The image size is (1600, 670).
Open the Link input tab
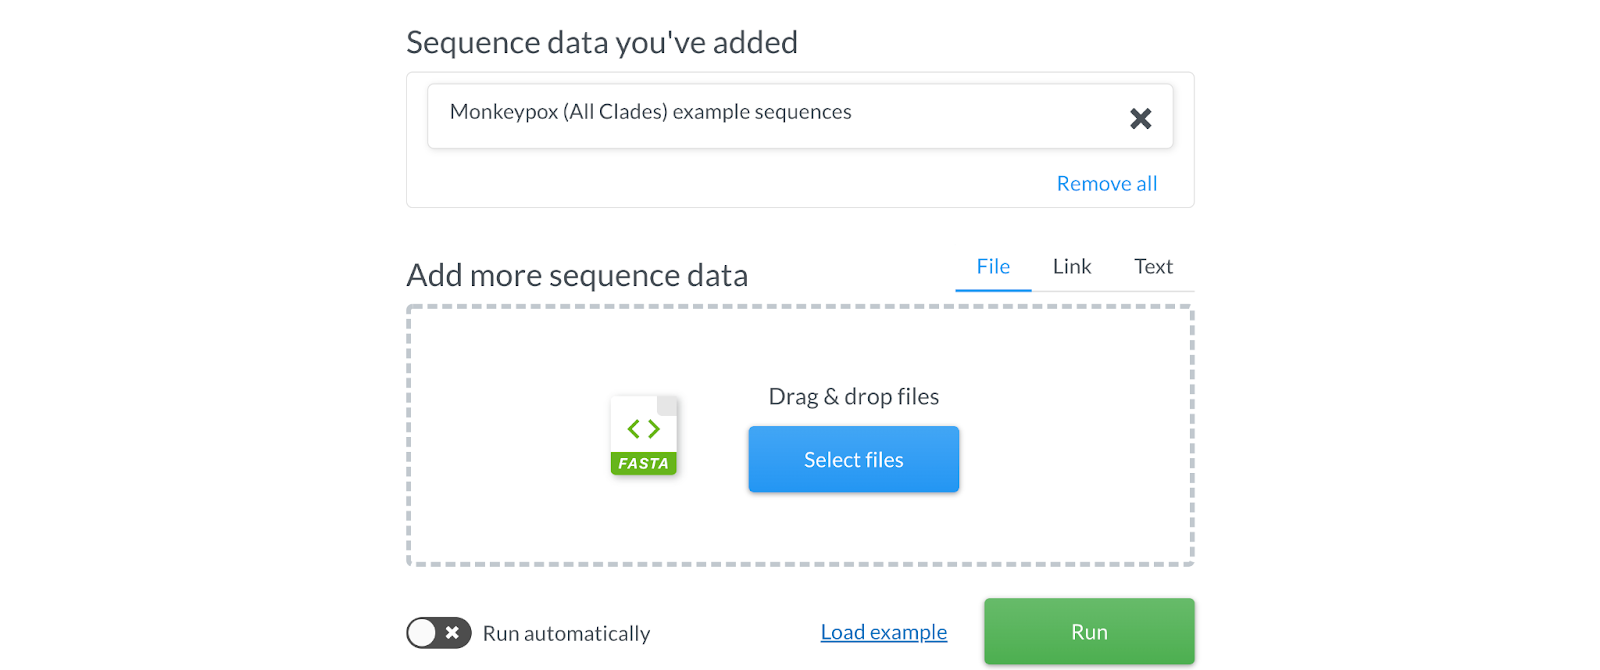1072,267
